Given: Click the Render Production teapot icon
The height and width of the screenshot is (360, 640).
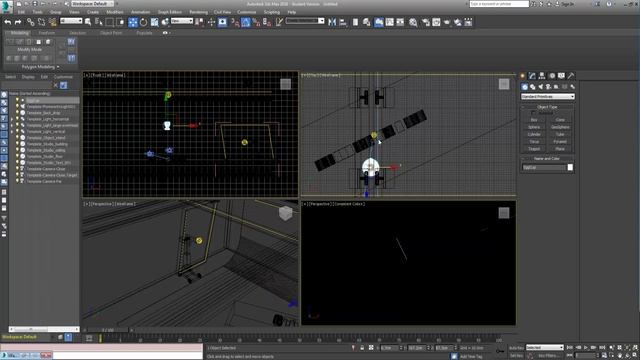Looking at the screenshot, I should pos(447,22).
